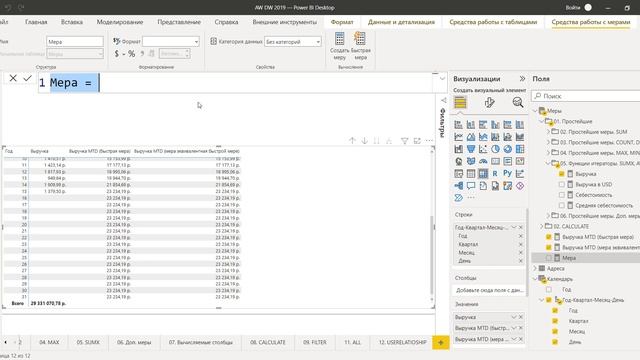Select the Q&A speech-bubble visual
The image size is (640, 360).
click(471, 186)
